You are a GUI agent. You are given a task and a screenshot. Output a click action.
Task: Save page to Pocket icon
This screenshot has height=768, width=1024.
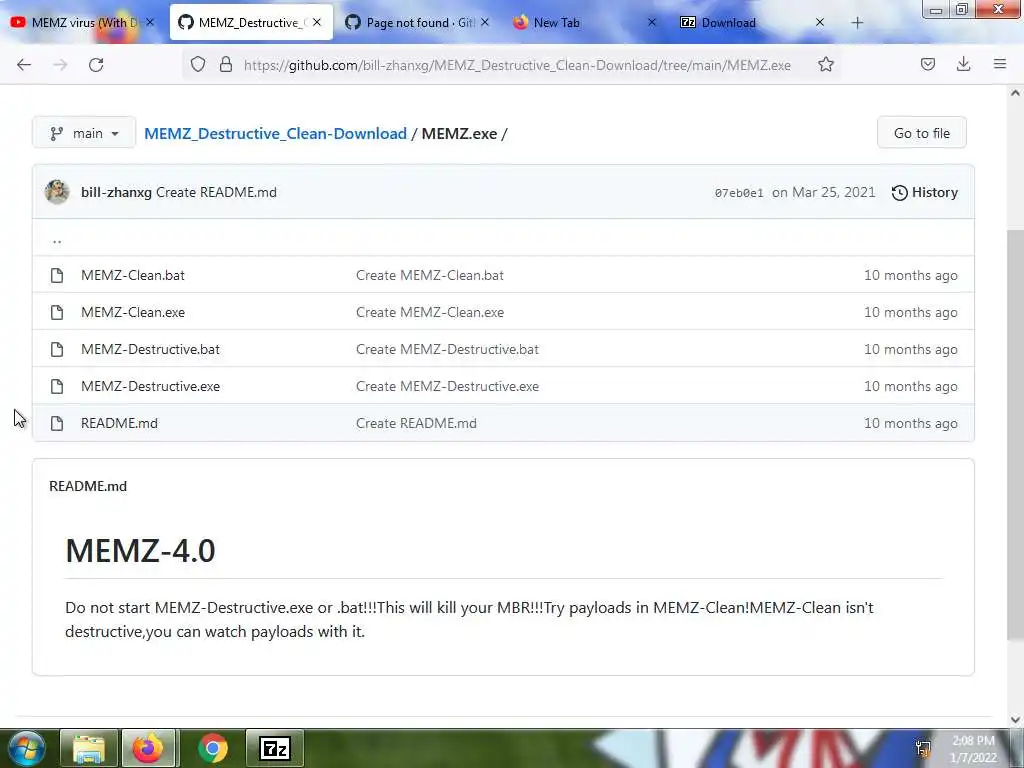point(927,64)
